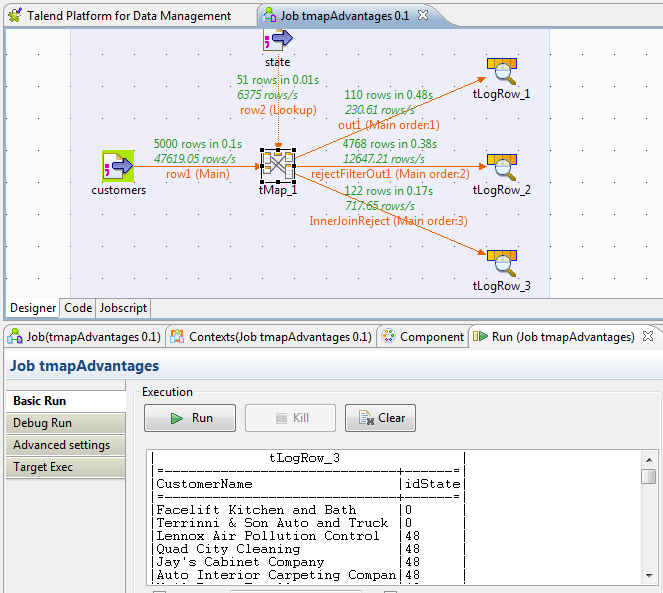
Task: Click the Kill button
Action: 290,418
